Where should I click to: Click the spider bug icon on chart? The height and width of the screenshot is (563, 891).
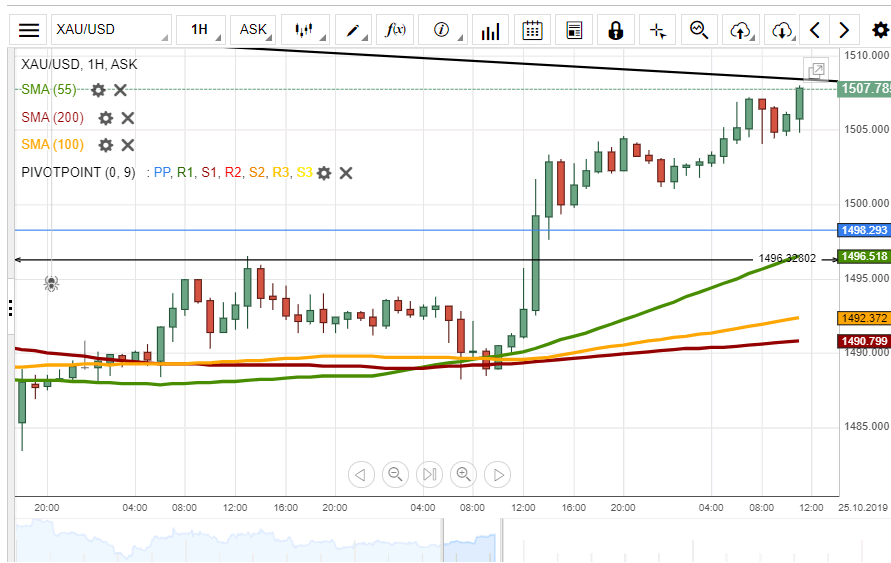click(x=51, y=283)
